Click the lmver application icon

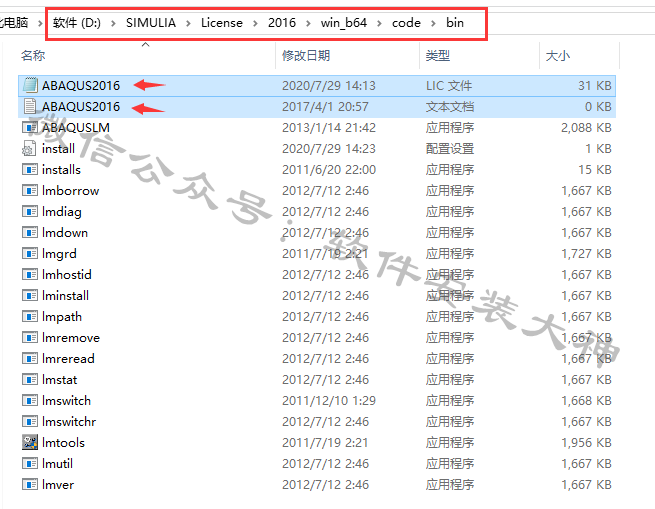point(30,484)
